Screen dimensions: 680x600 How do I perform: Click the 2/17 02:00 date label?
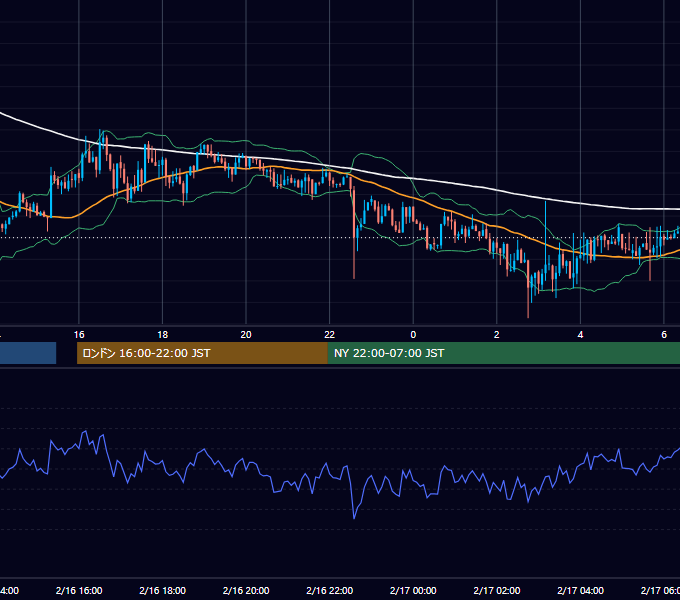(497, 590)
